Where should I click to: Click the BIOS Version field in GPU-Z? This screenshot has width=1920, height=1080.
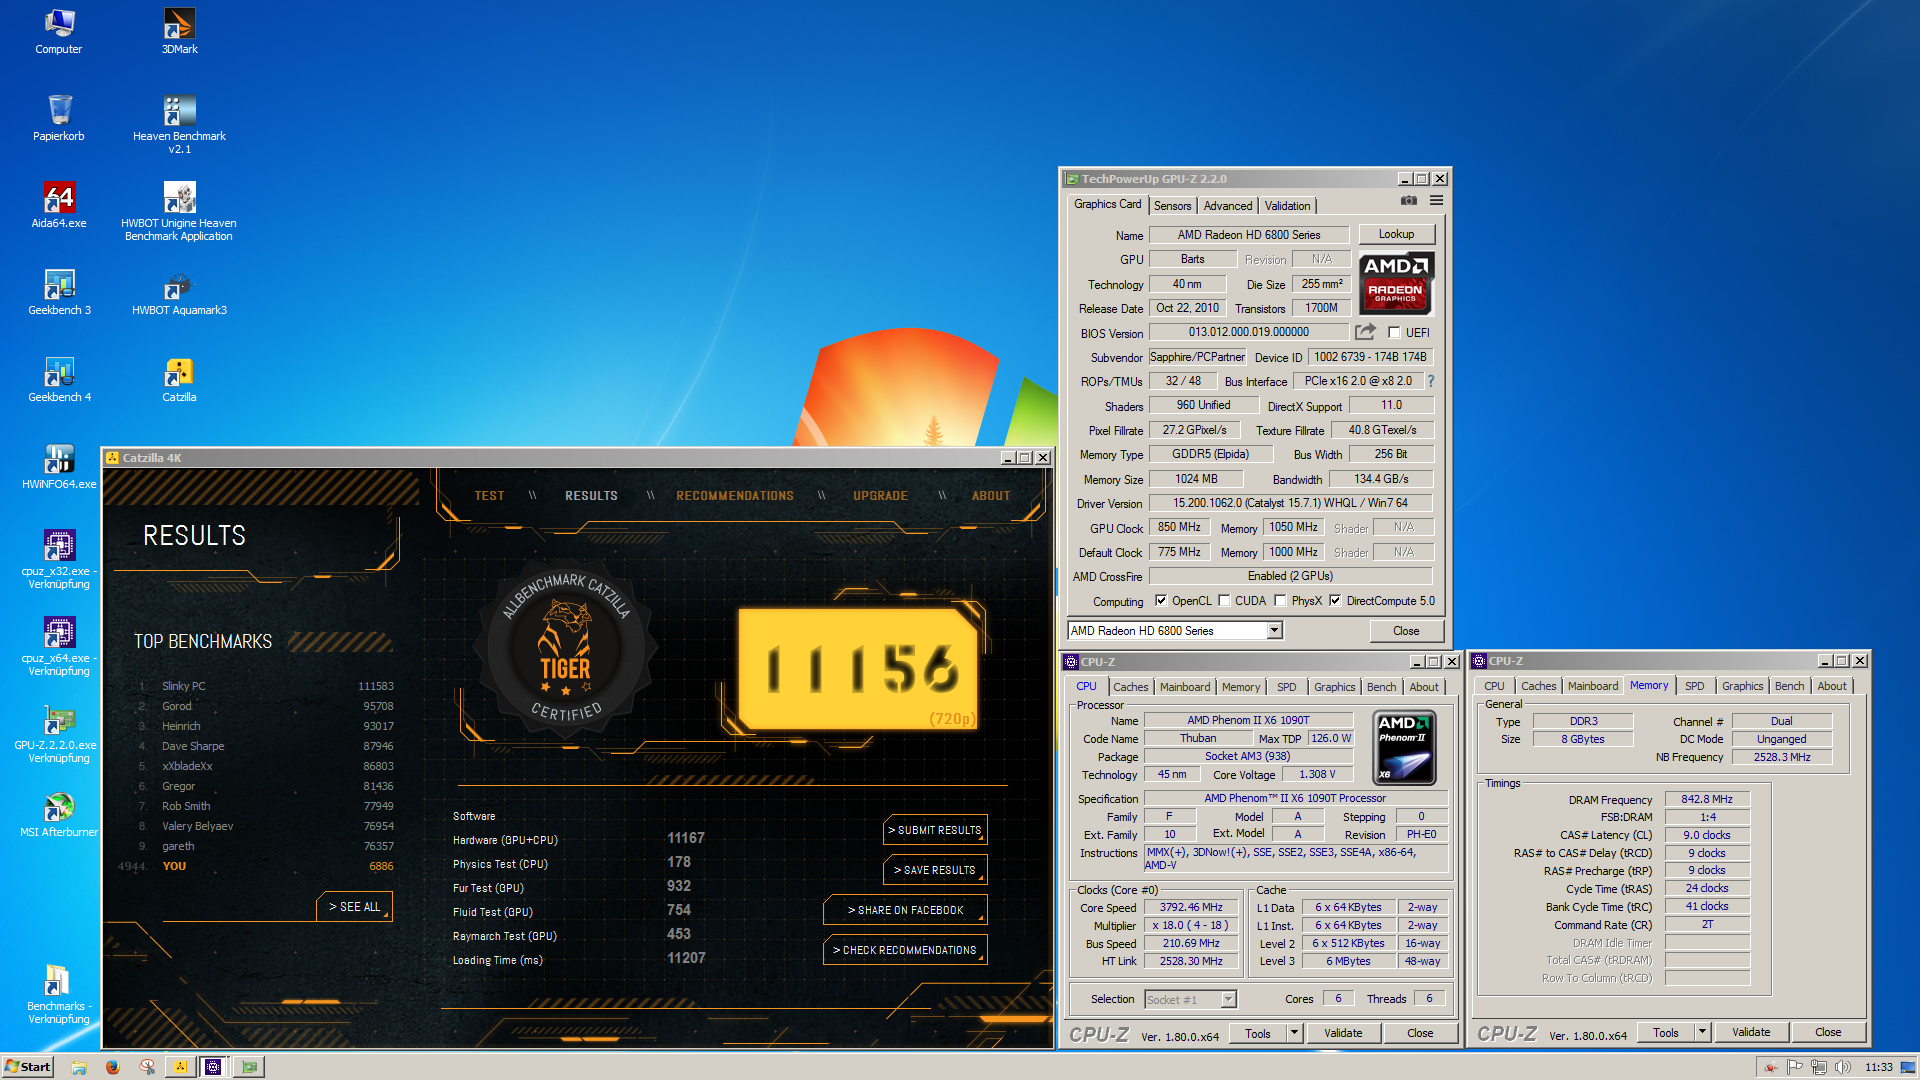coord(1248,332)
